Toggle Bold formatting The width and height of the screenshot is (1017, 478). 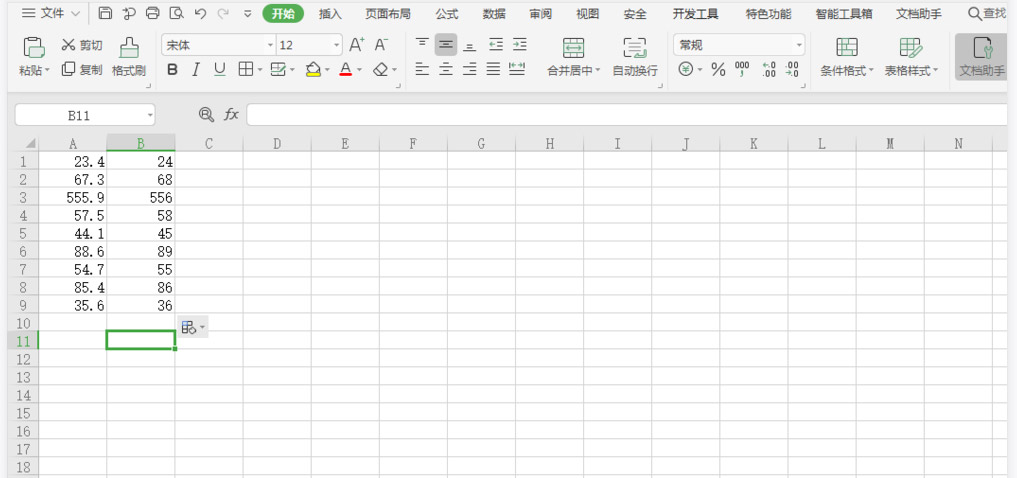point(172,69)
